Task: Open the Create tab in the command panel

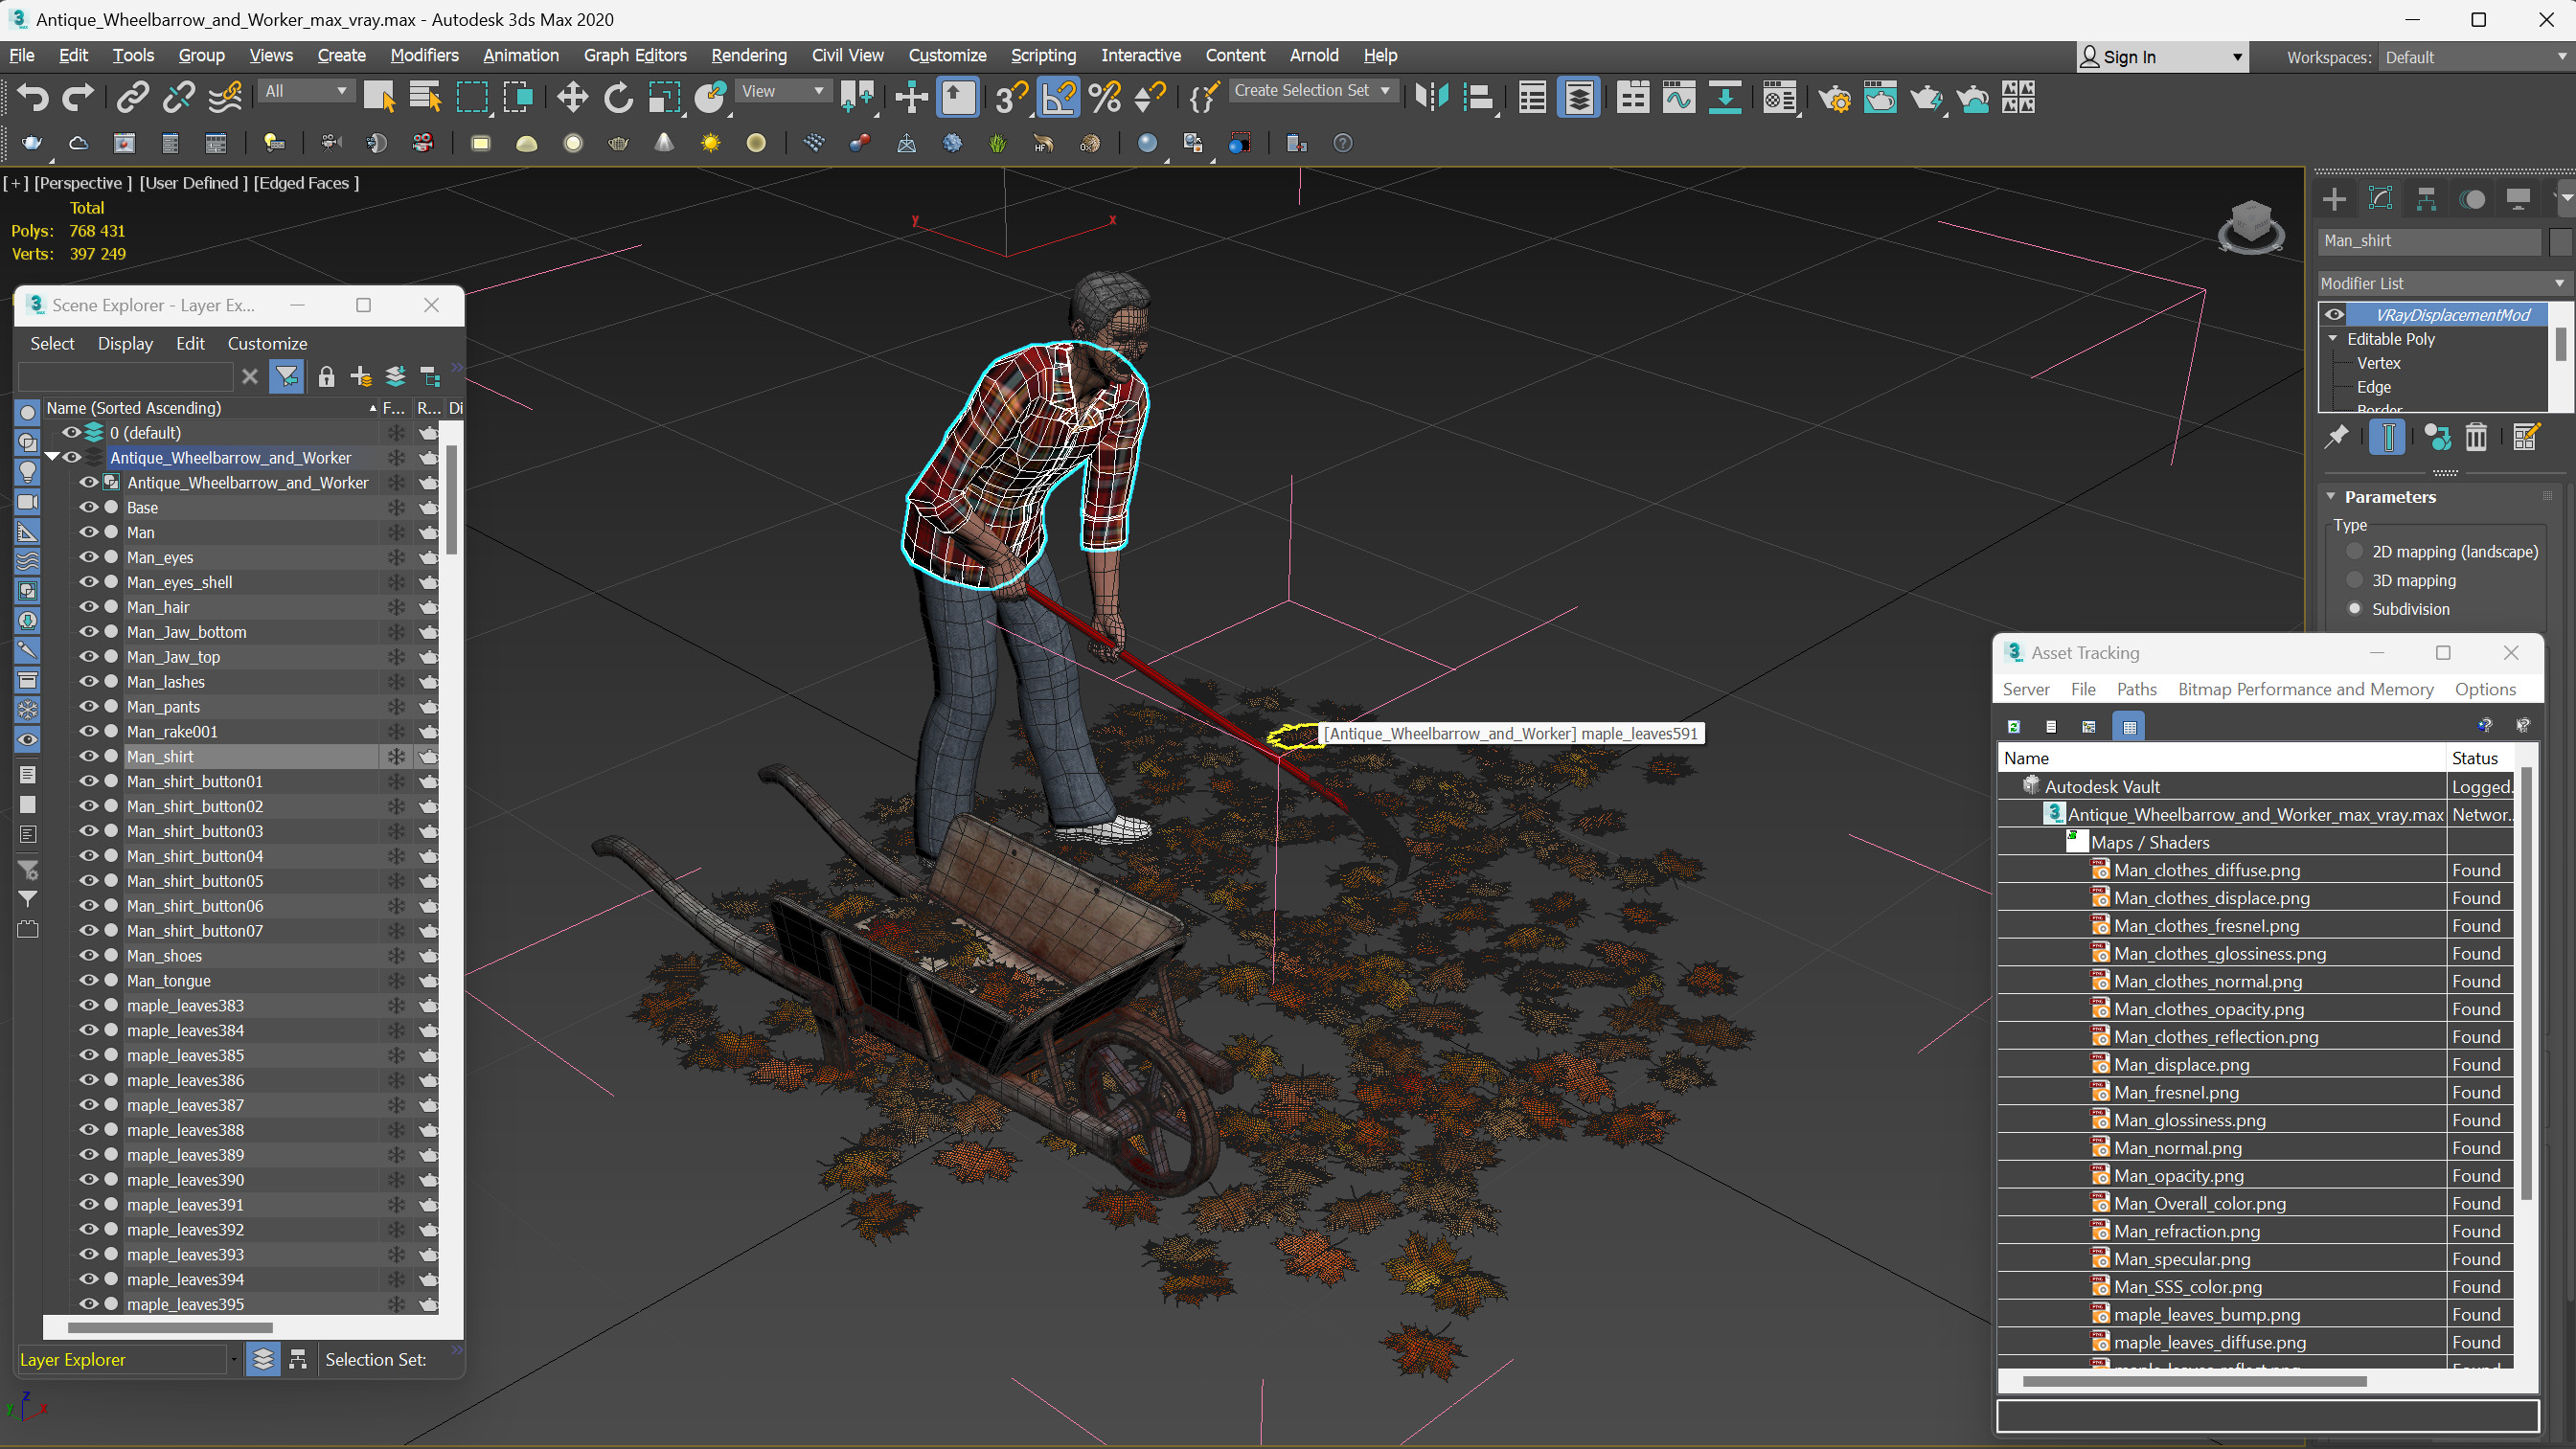Action: pos(2334,199)
